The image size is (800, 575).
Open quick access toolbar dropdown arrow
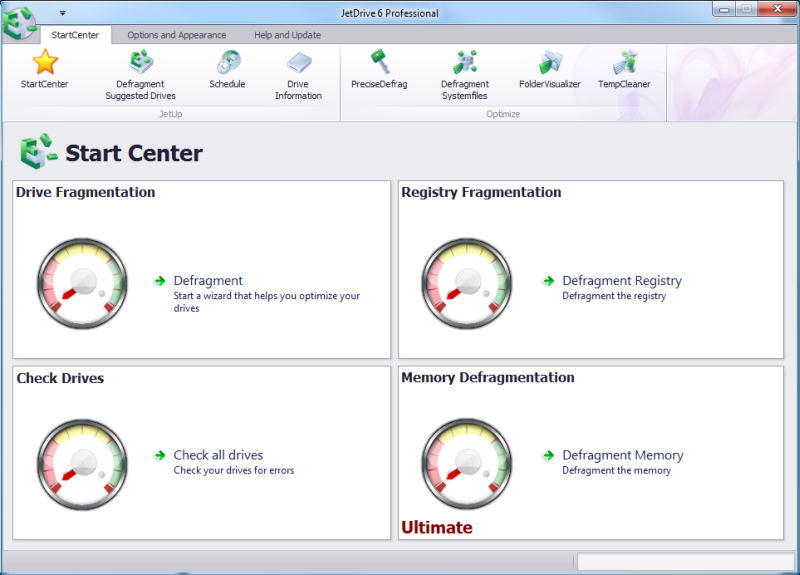click(62, 13)
